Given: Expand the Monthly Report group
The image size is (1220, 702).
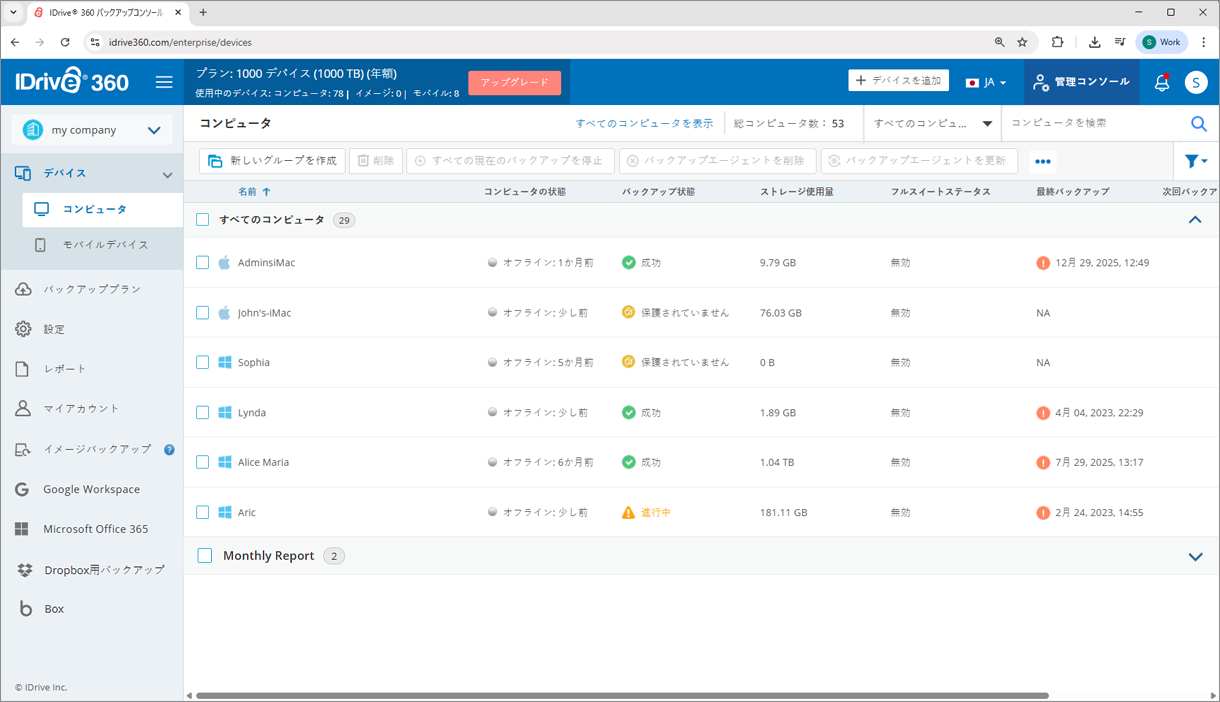Looking at the screenshot, I should click(x=1195, y=557).
